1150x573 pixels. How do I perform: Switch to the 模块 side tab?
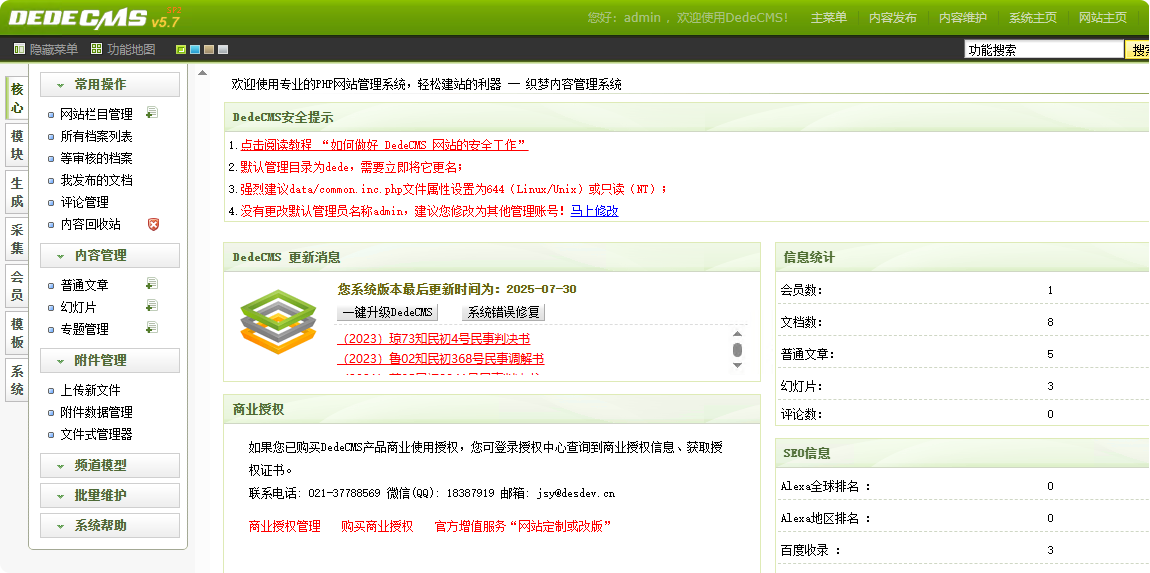[x=17, y=145]
